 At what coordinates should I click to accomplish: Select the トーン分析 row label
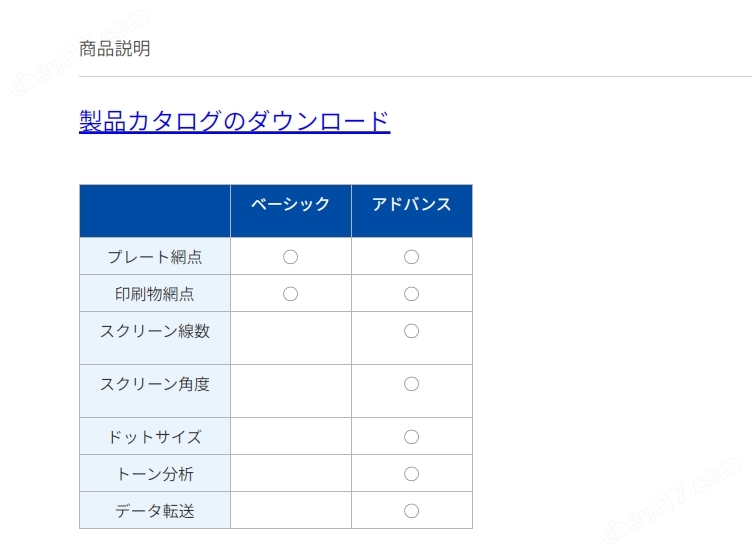pos(155,474)
